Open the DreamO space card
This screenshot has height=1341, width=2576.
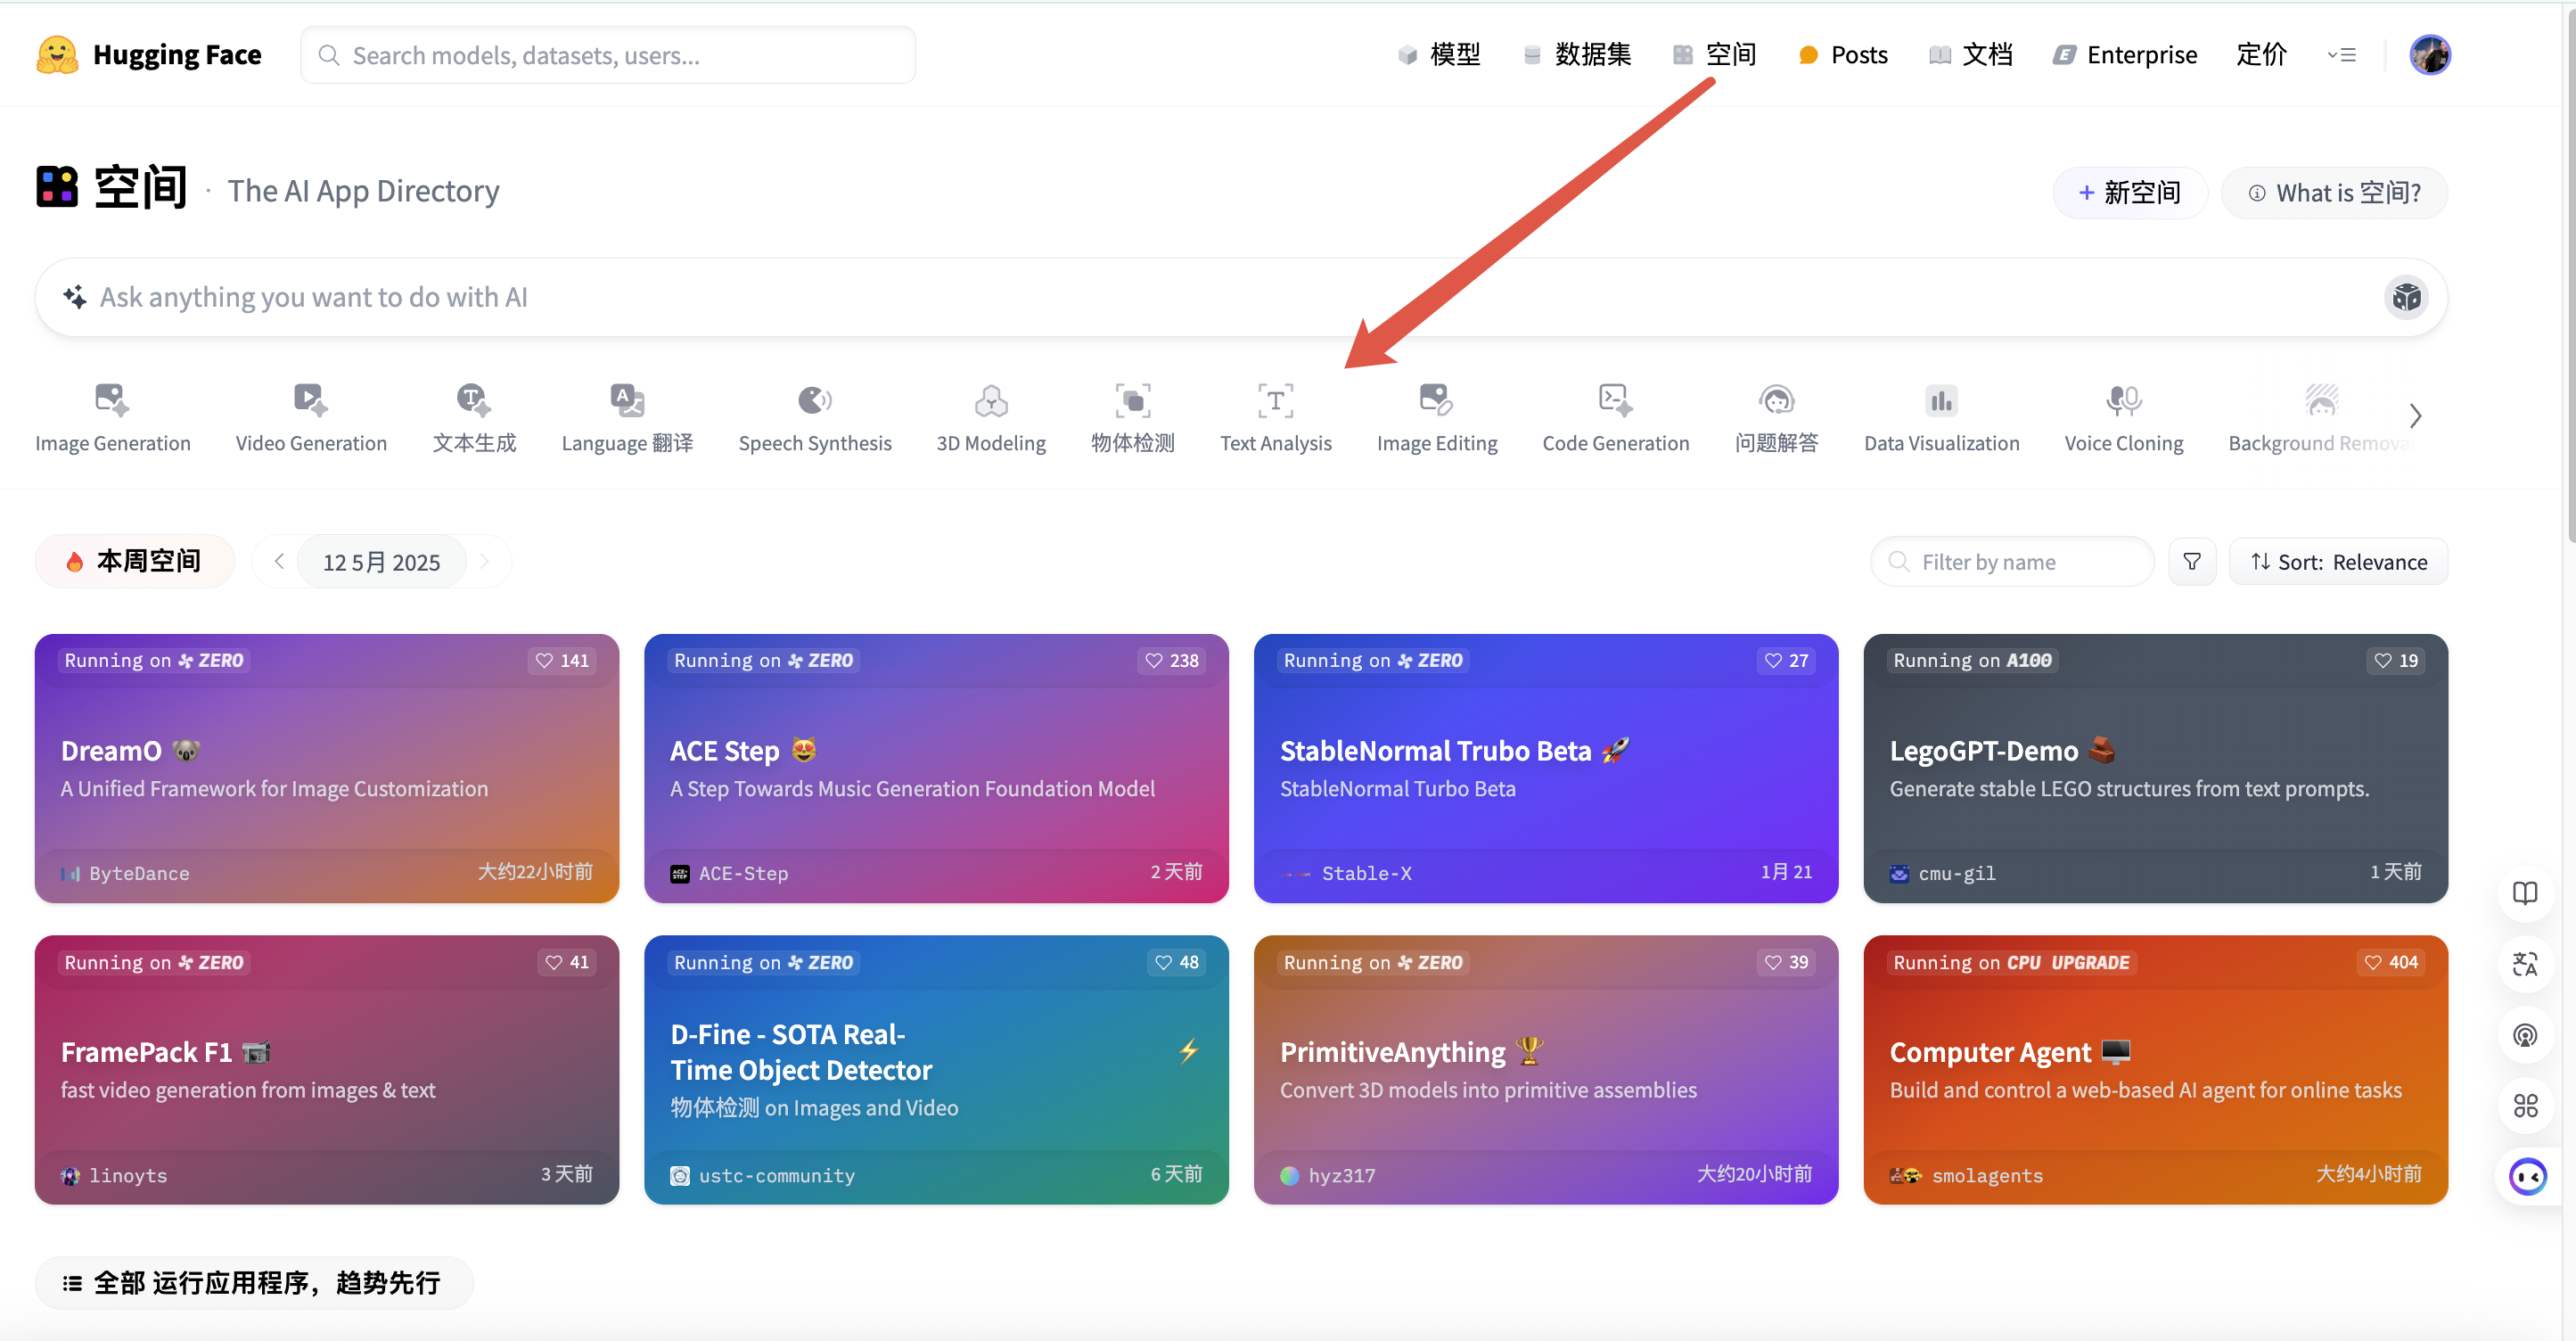pos(326,769)
